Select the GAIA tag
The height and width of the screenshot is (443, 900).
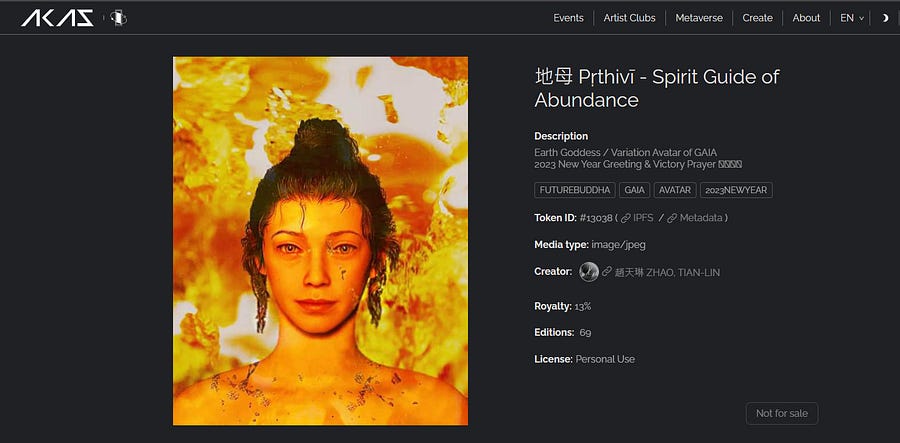tap(634, 190)
